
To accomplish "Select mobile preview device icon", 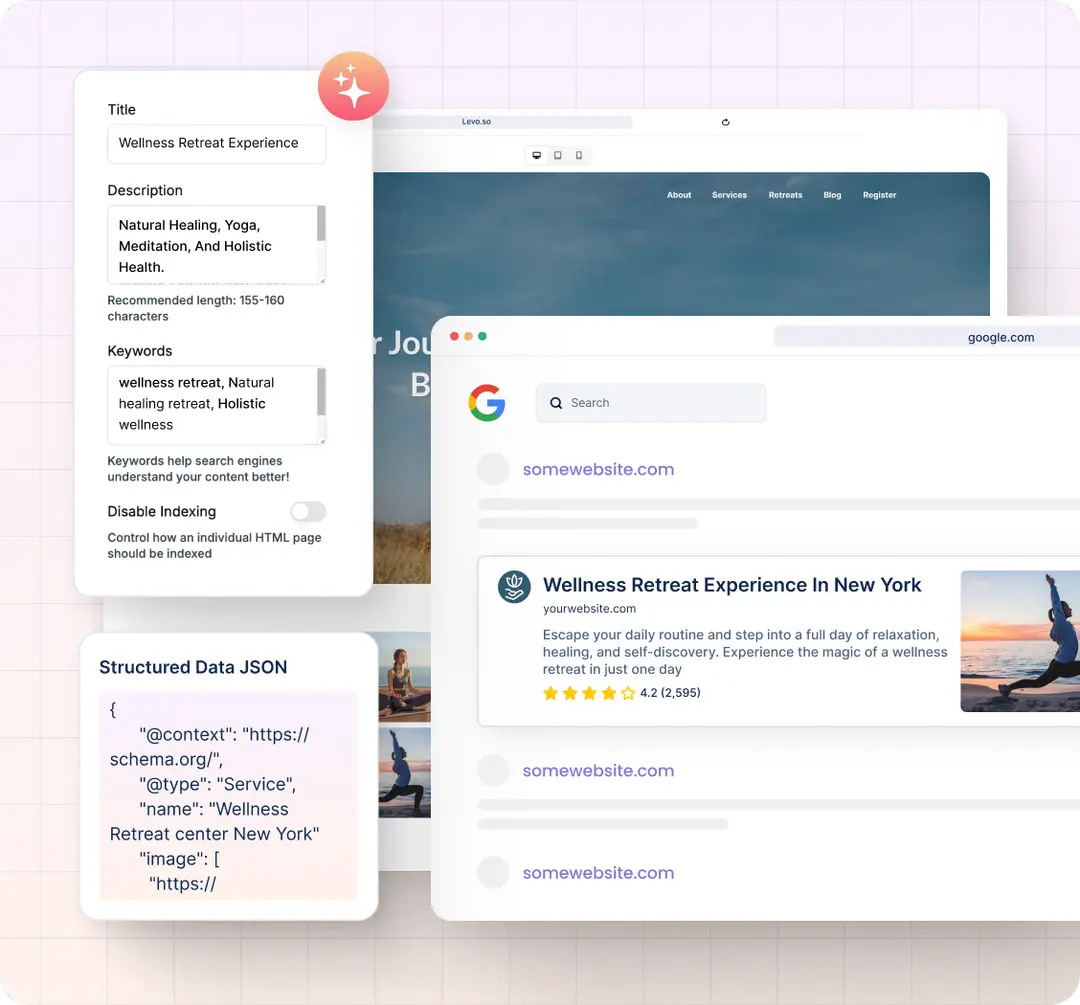I will [x=579, y=155].
